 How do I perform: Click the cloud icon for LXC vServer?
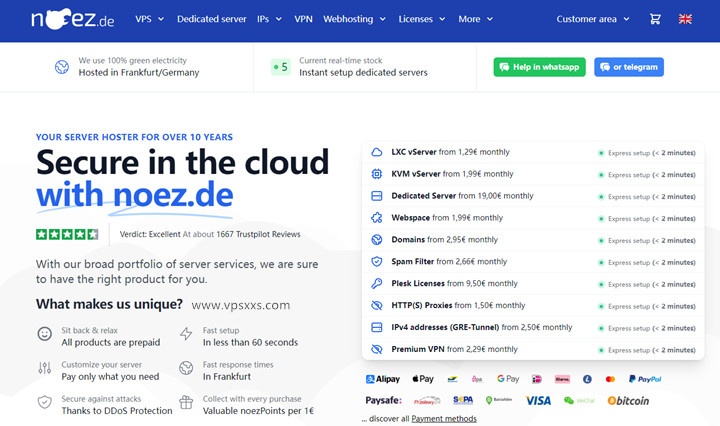377,152
